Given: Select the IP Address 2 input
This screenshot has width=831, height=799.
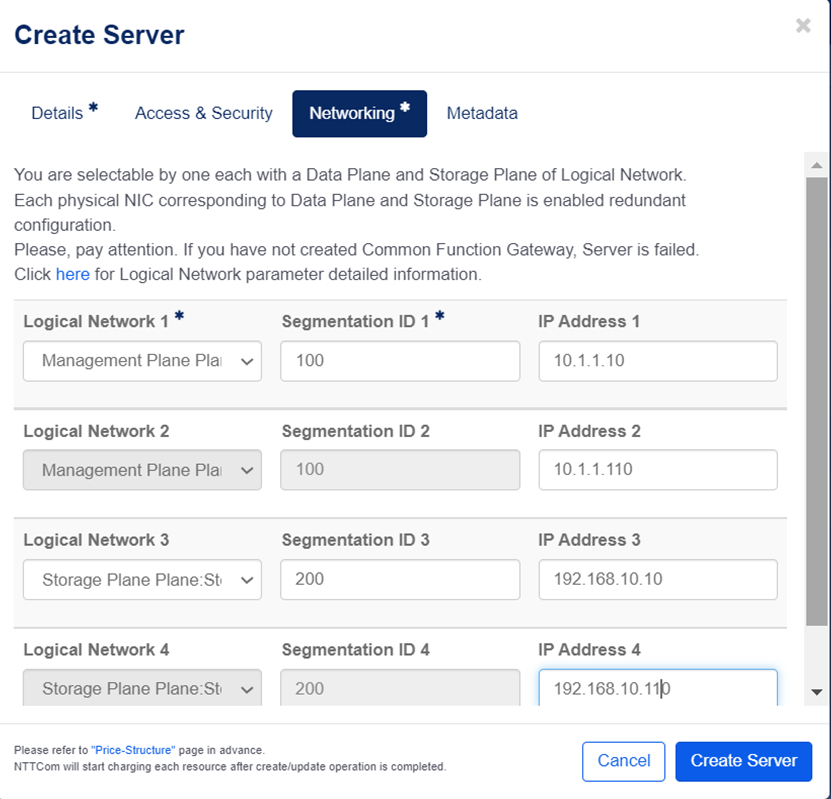Looking at the screenshot, I should point(657,470).
